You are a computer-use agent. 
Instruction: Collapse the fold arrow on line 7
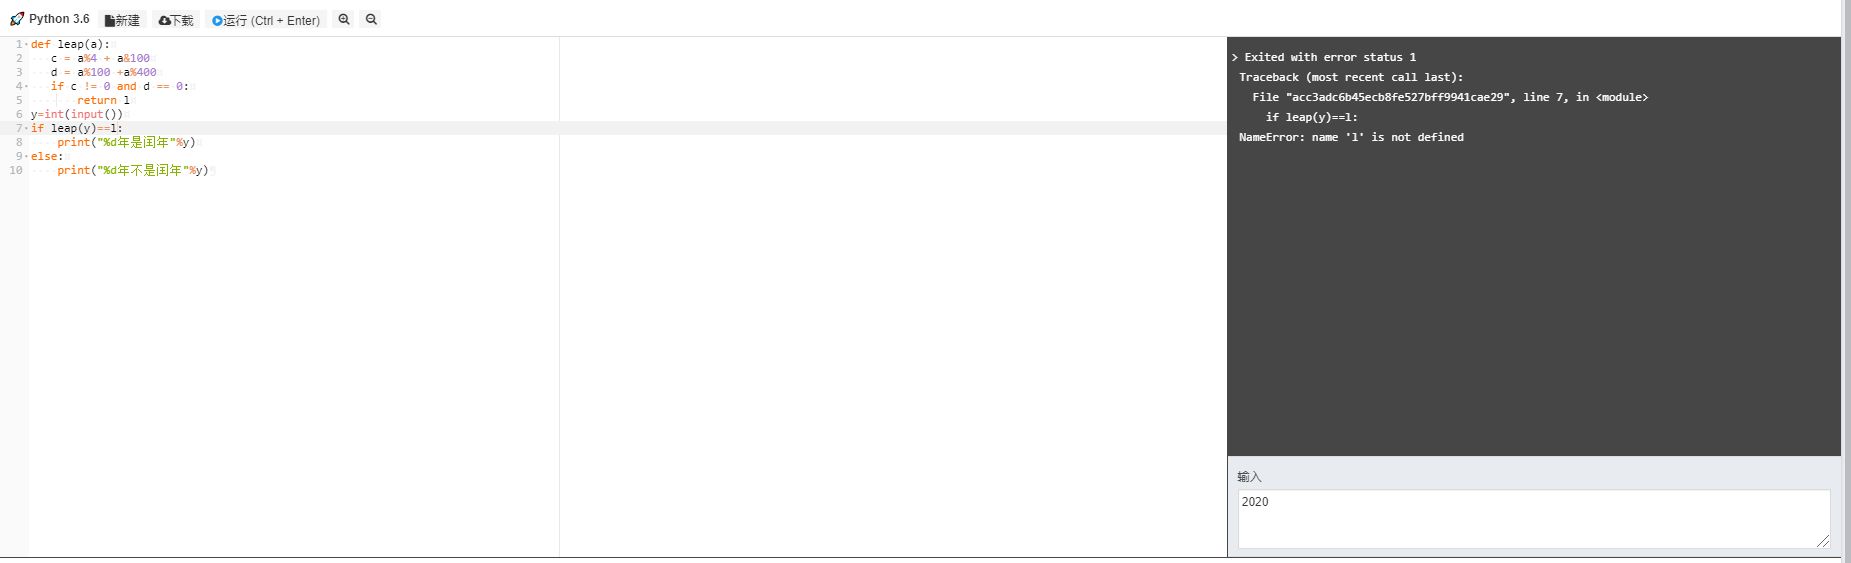pyautogui.click(x=26, y=129)
